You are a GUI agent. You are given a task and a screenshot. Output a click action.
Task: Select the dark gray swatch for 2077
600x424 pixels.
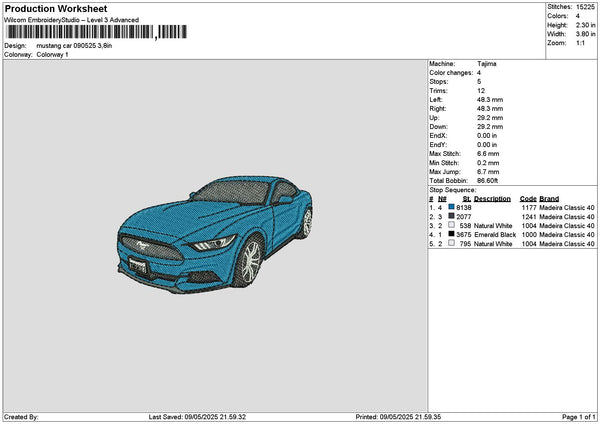coord(452,216)
